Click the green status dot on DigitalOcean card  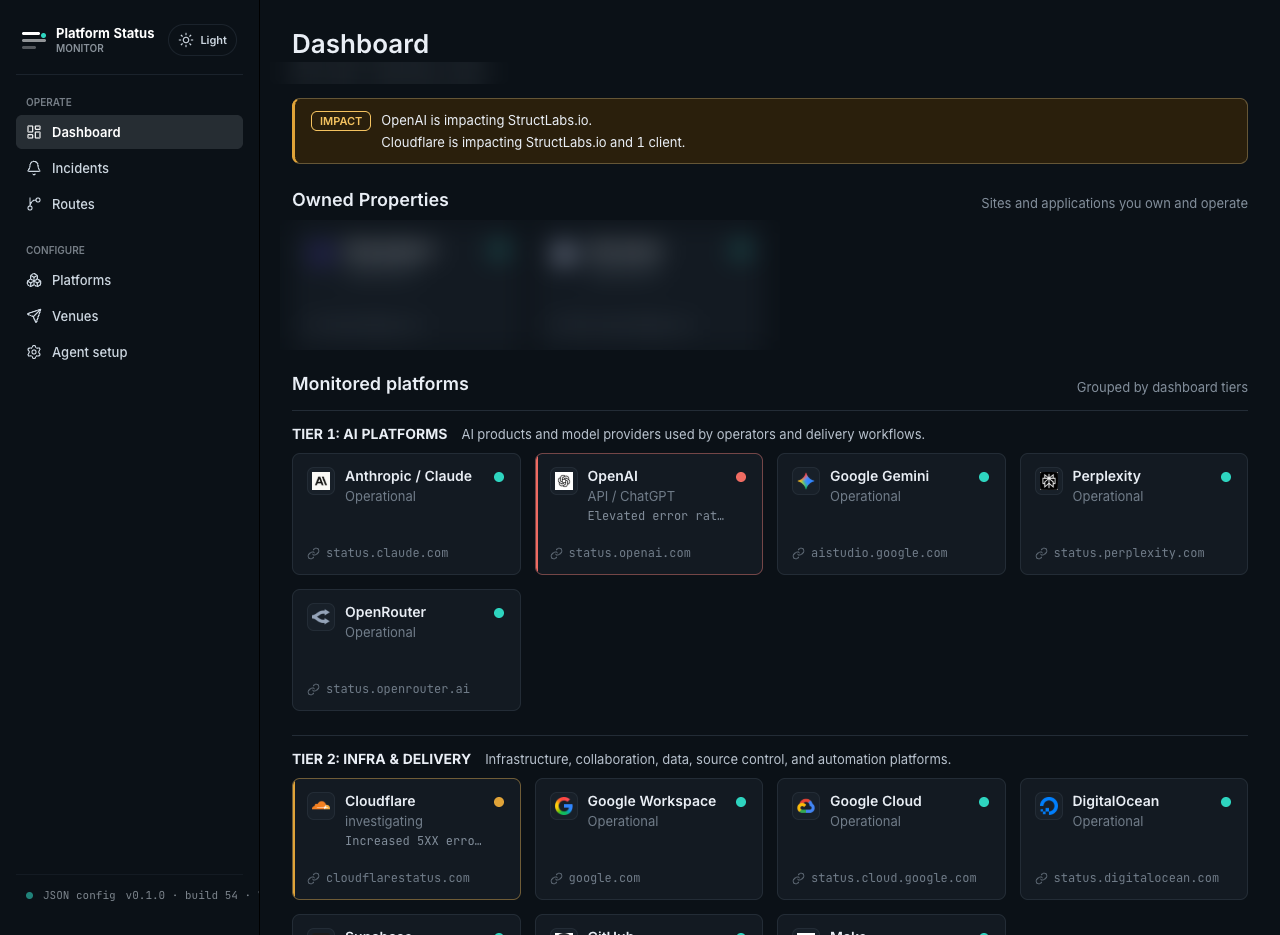[x=1226, y=802]
